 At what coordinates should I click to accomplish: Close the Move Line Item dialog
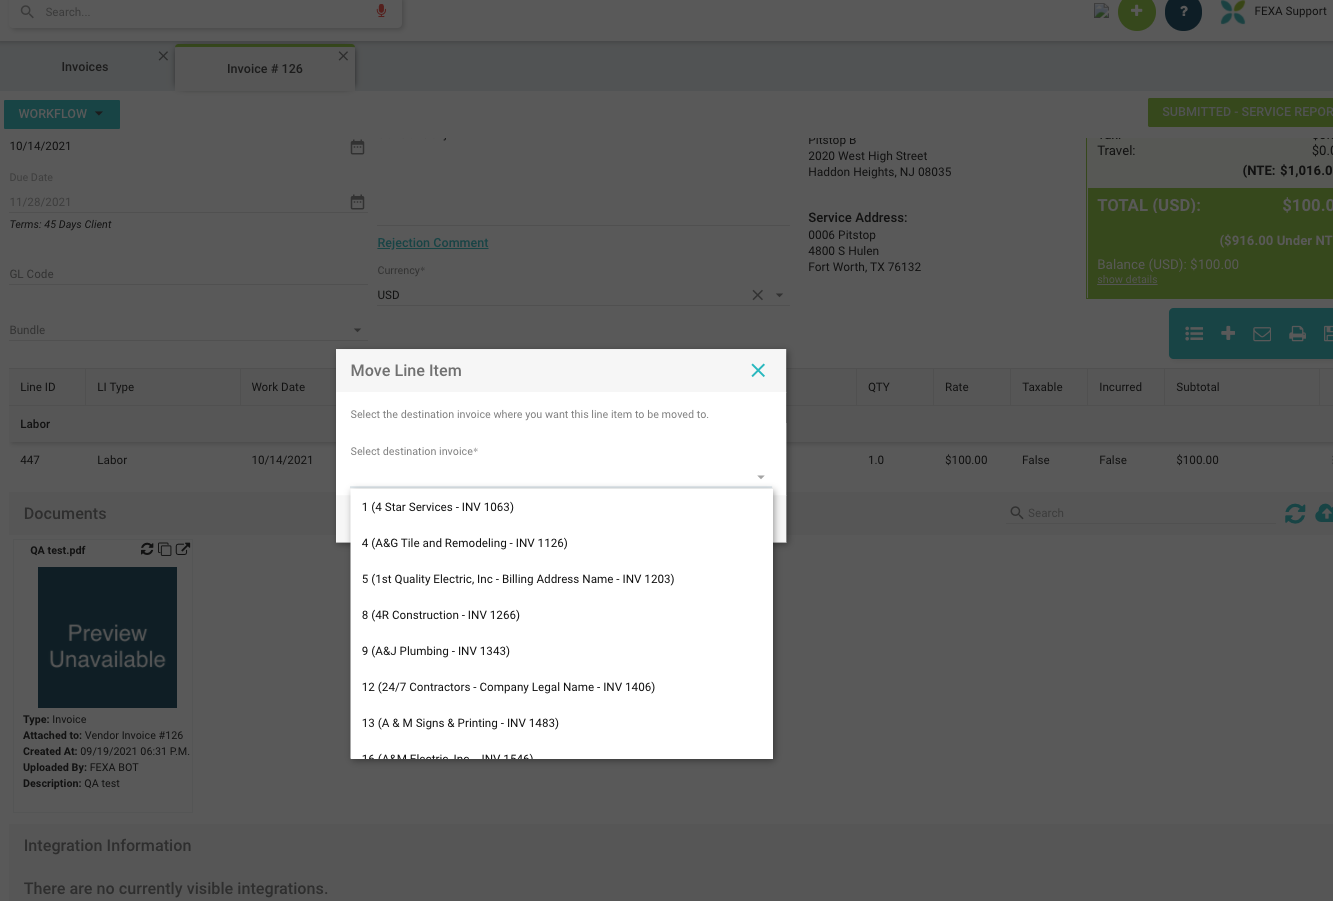pos(758,371)
